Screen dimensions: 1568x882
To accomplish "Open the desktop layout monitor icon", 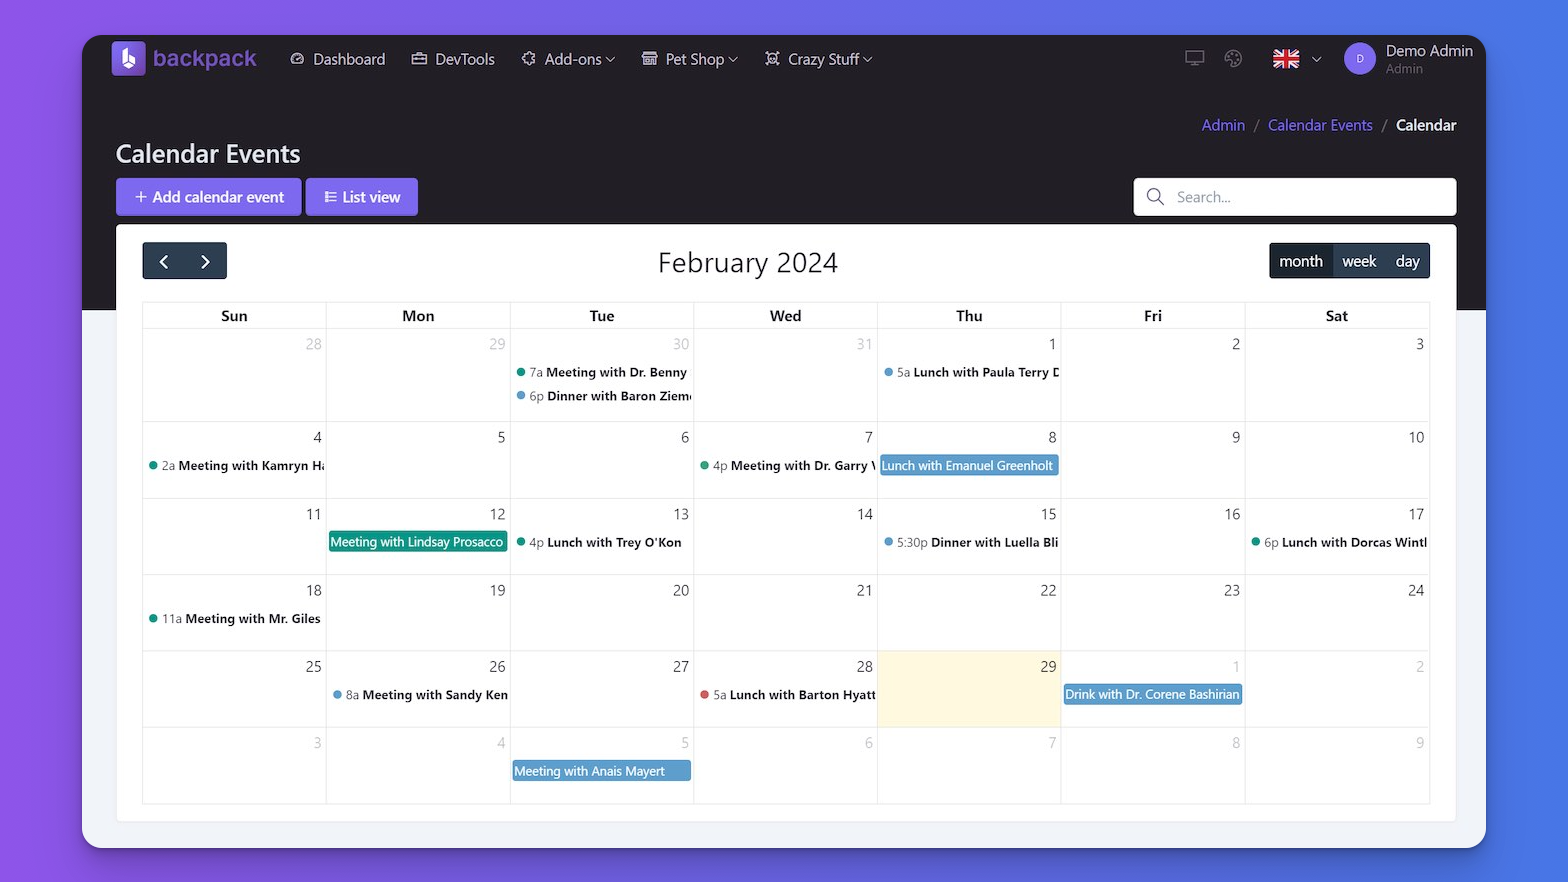I will 1194,59.
